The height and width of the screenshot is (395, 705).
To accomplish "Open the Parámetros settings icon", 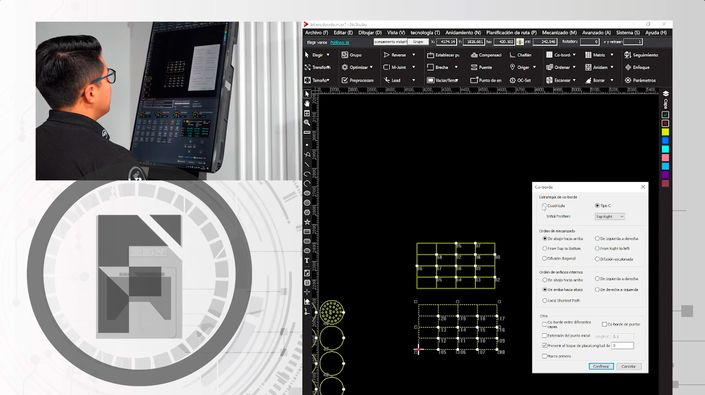I will click(x=628, y=80).
